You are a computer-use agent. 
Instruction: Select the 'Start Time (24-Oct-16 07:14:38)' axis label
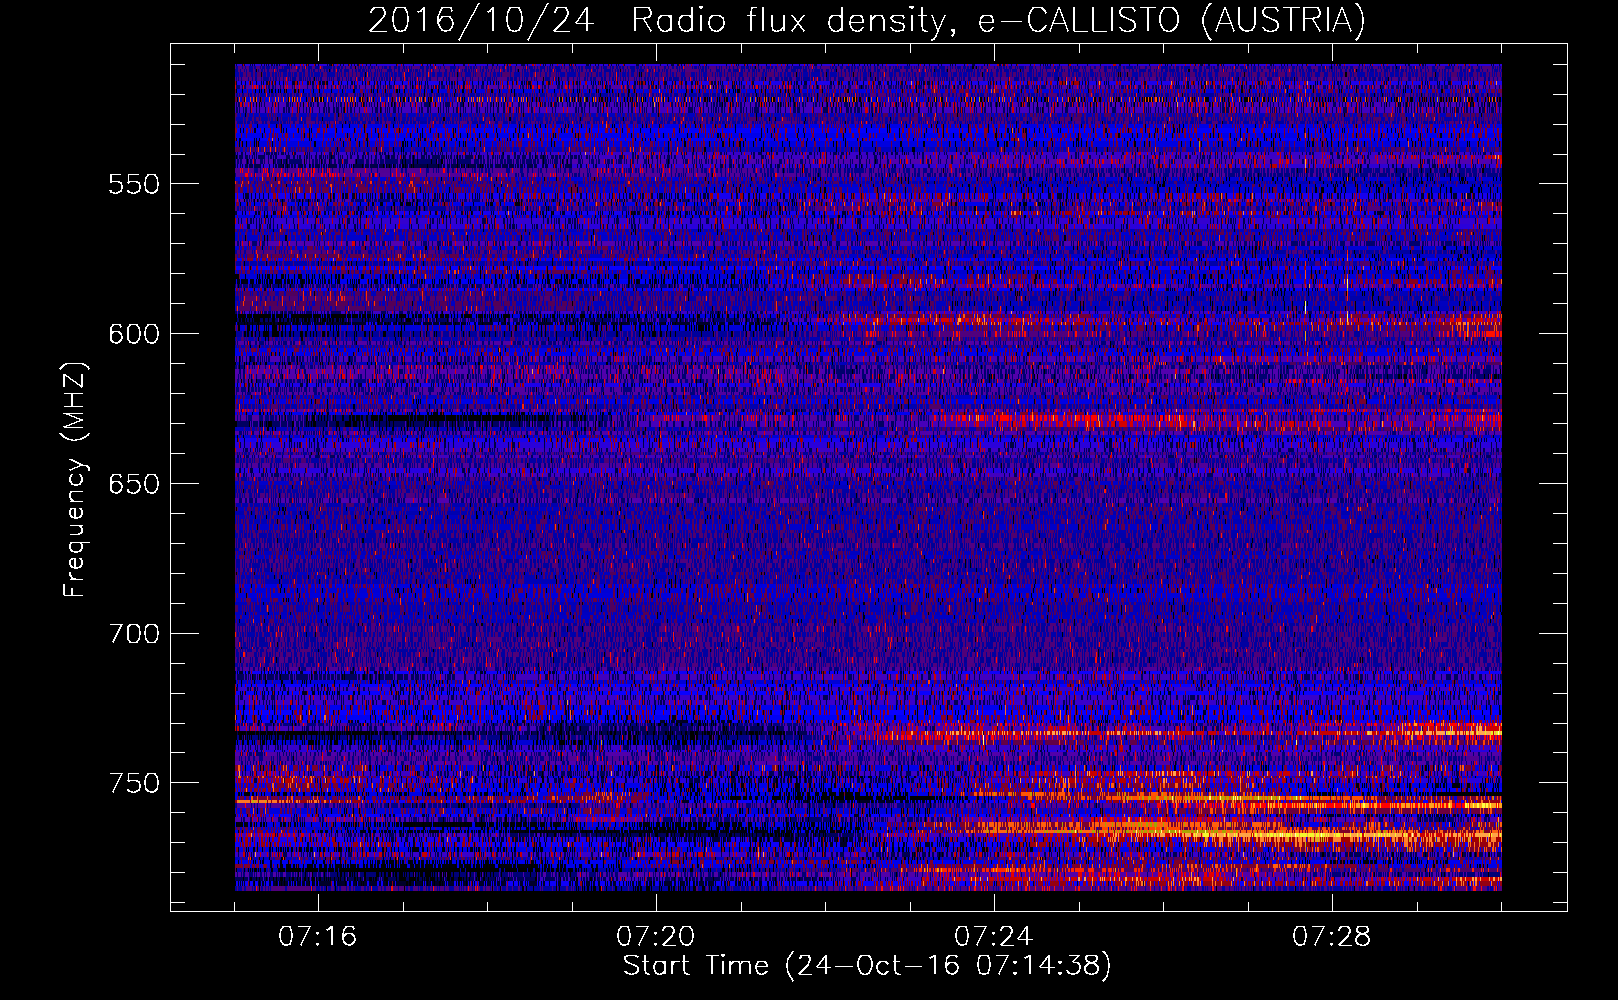[x=867, y=966]
